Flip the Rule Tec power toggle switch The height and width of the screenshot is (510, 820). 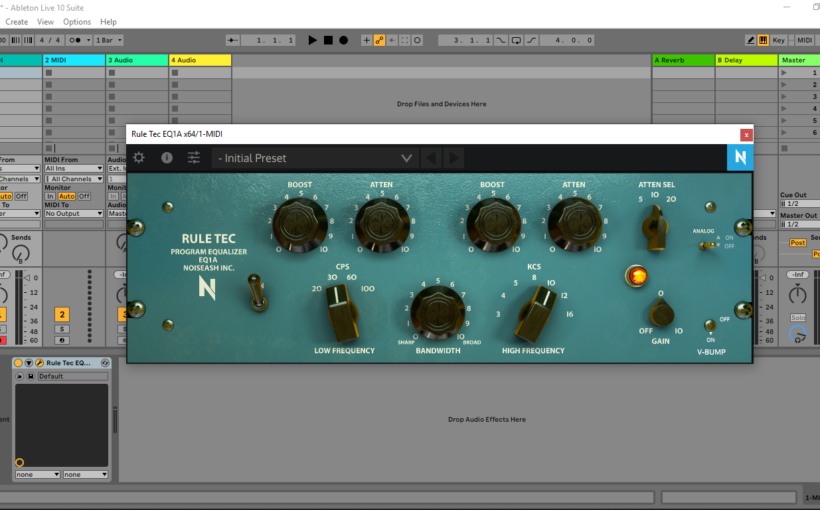(257, 292)
